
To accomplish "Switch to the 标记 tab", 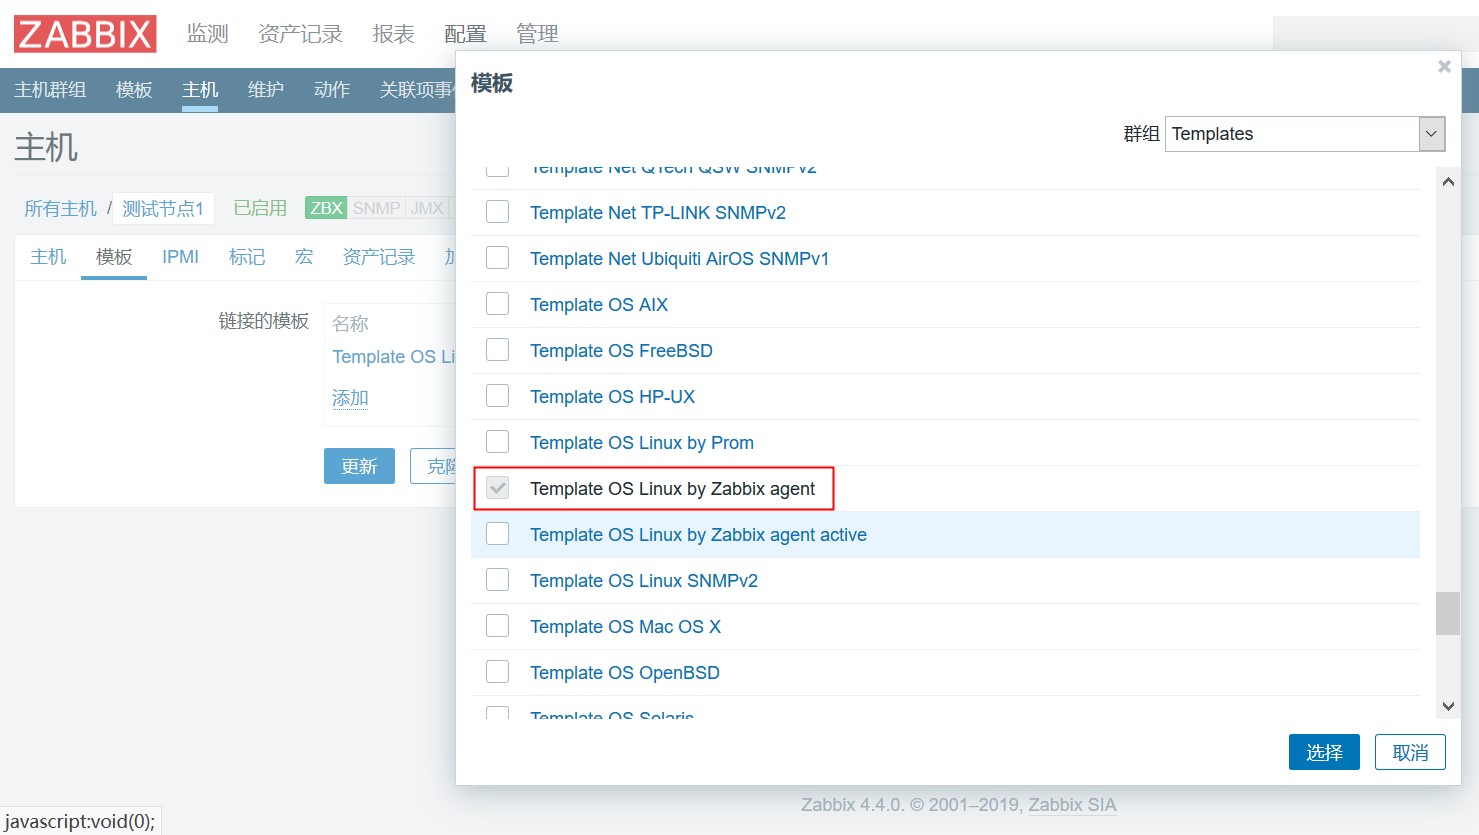I will [247, 257].
